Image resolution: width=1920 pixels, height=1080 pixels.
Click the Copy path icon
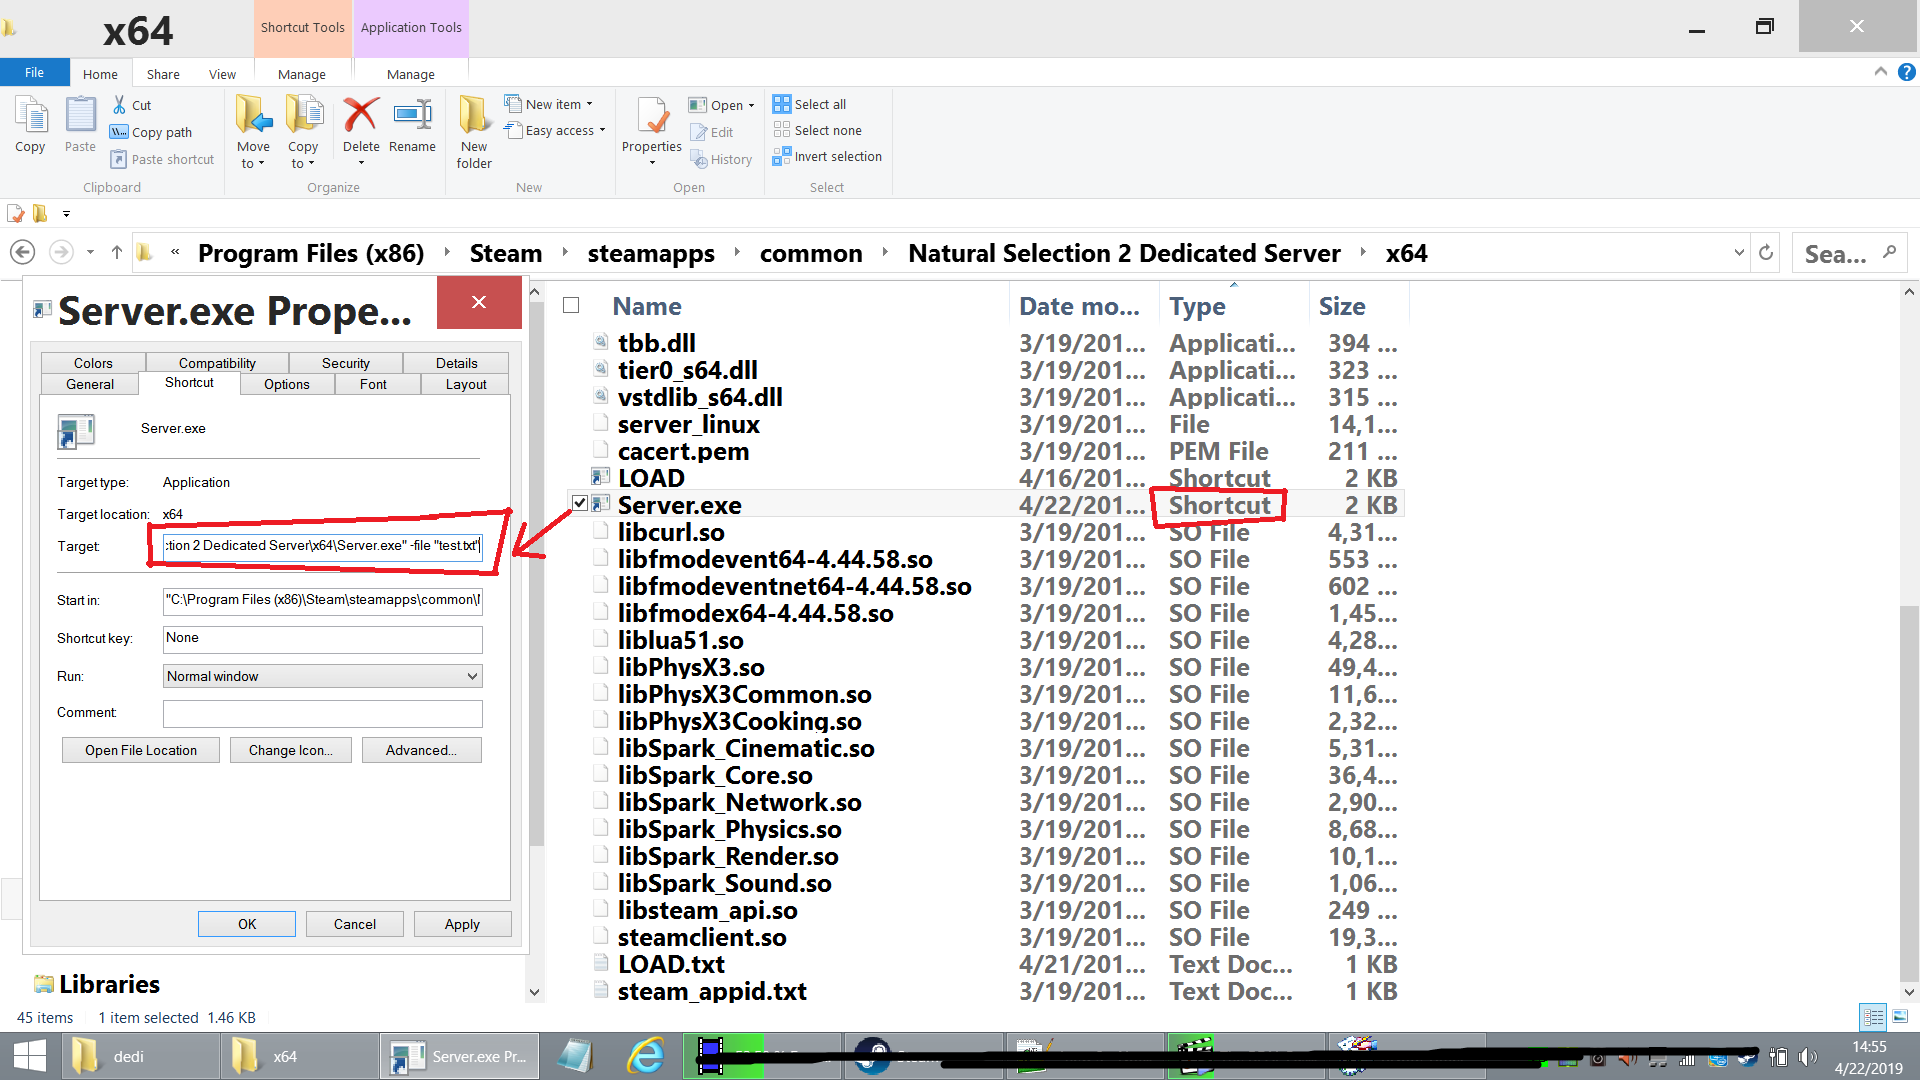119,132
